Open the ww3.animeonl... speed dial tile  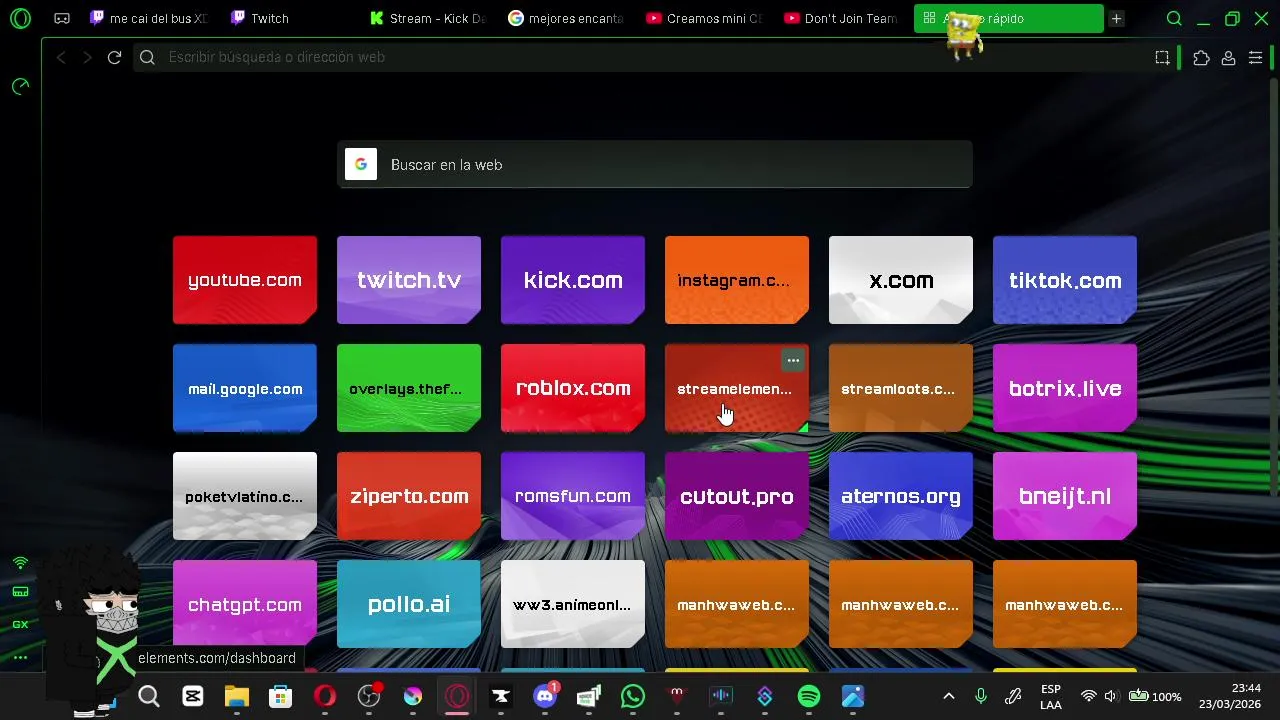573,604
